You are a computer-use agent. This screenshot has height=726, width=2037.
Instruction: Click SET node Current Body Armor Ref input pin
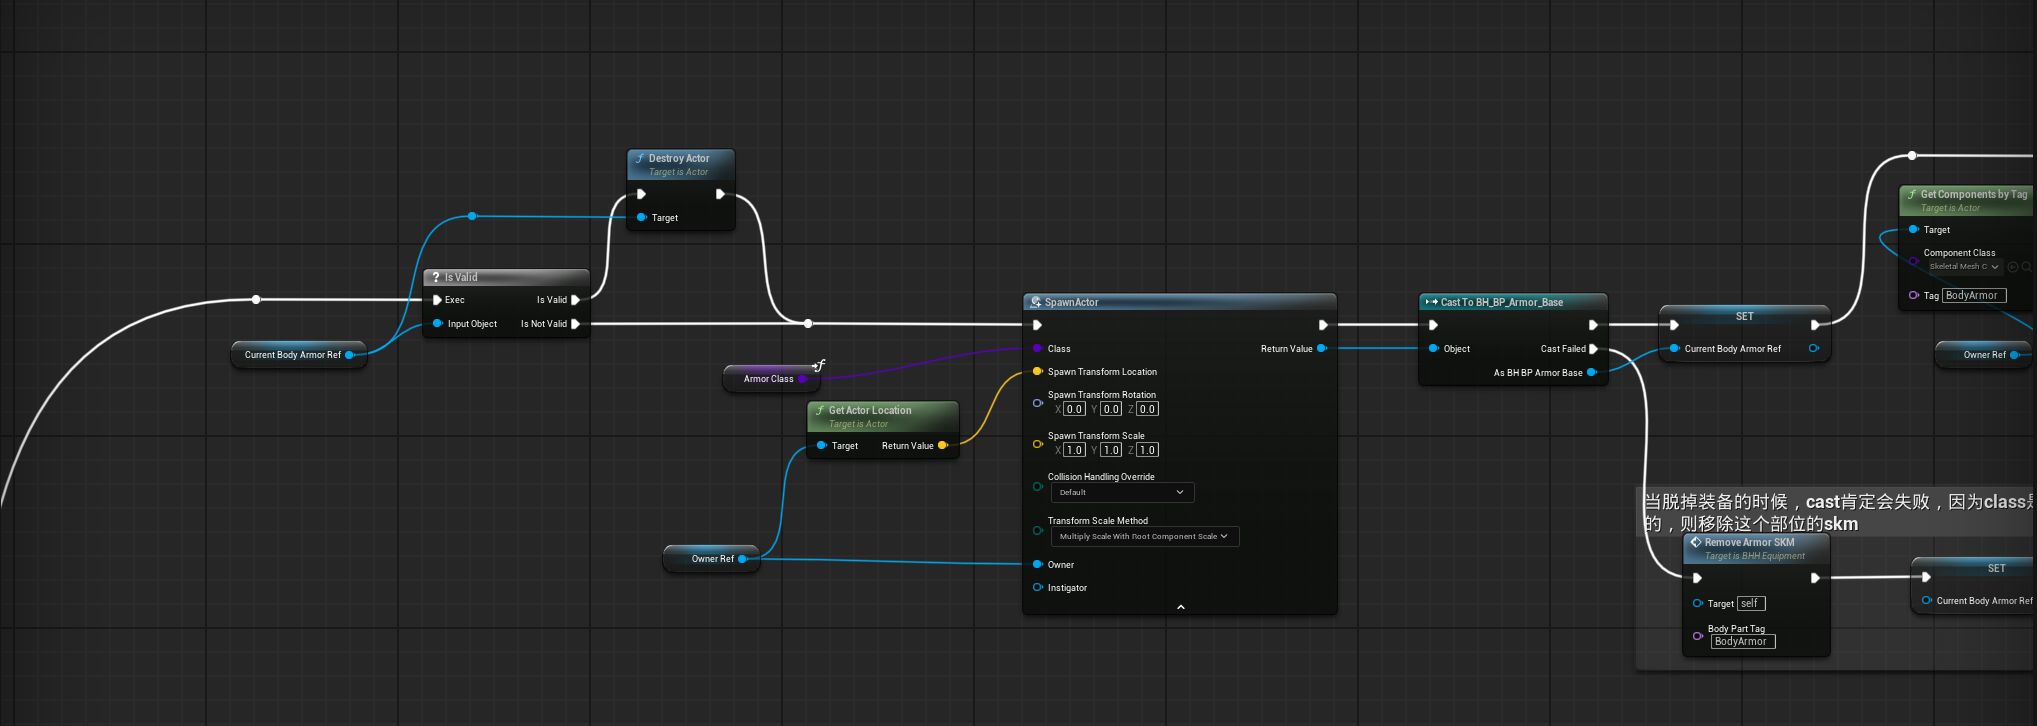click(1674, 348)
